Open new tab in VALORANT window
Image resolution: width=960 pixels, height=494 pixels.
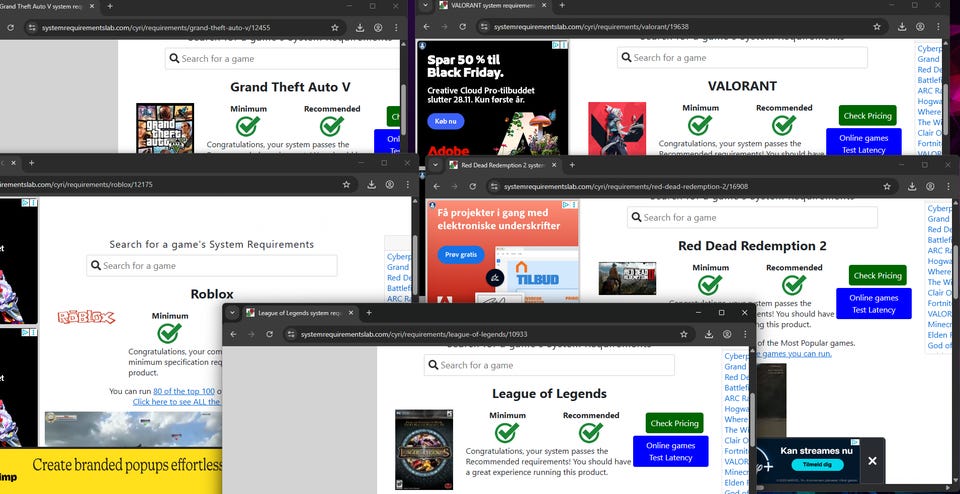click(x=561, y=6)
